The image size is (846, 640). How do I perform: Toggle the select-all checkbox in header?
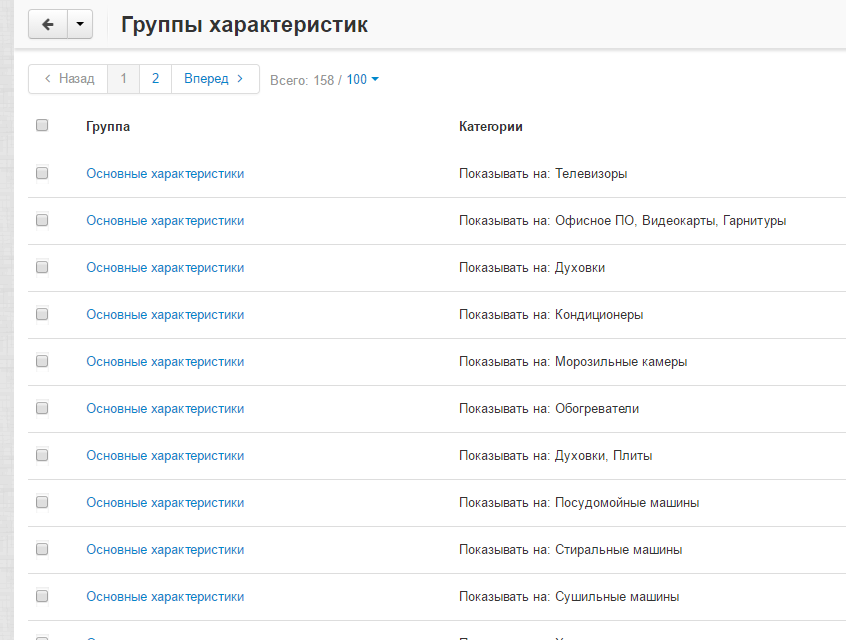[42, 125]
